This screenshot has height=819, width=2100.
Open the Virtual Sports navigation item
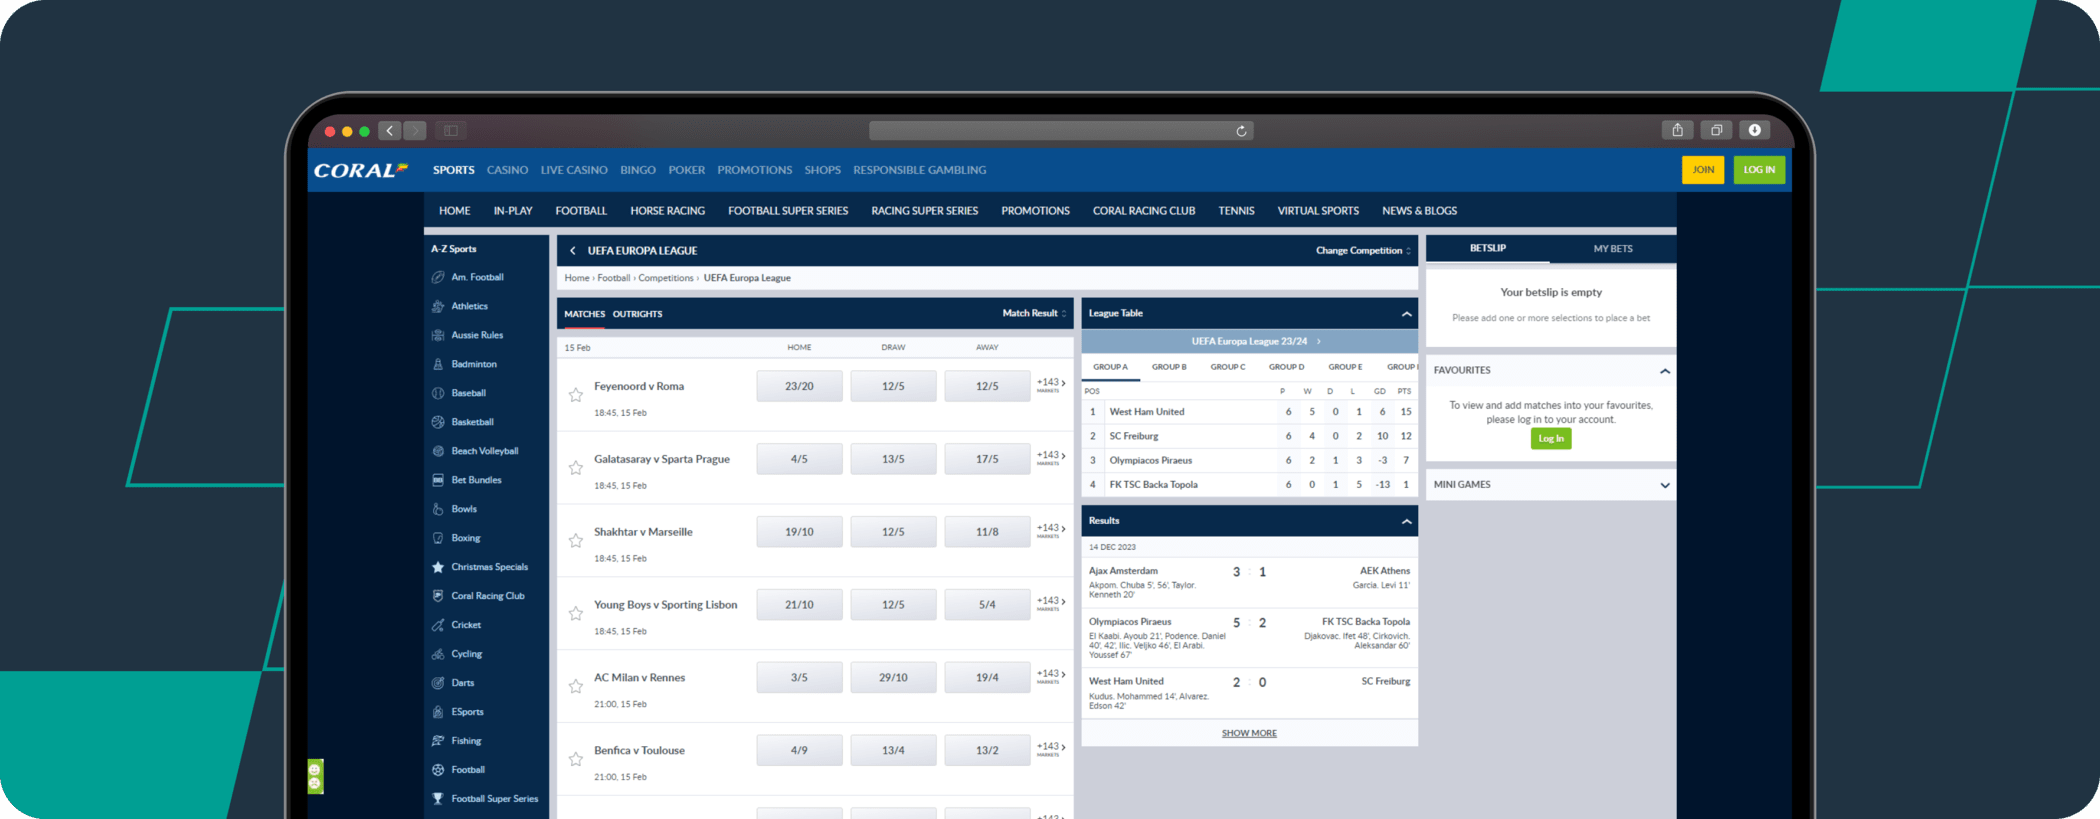click(x=1318, y=211)
